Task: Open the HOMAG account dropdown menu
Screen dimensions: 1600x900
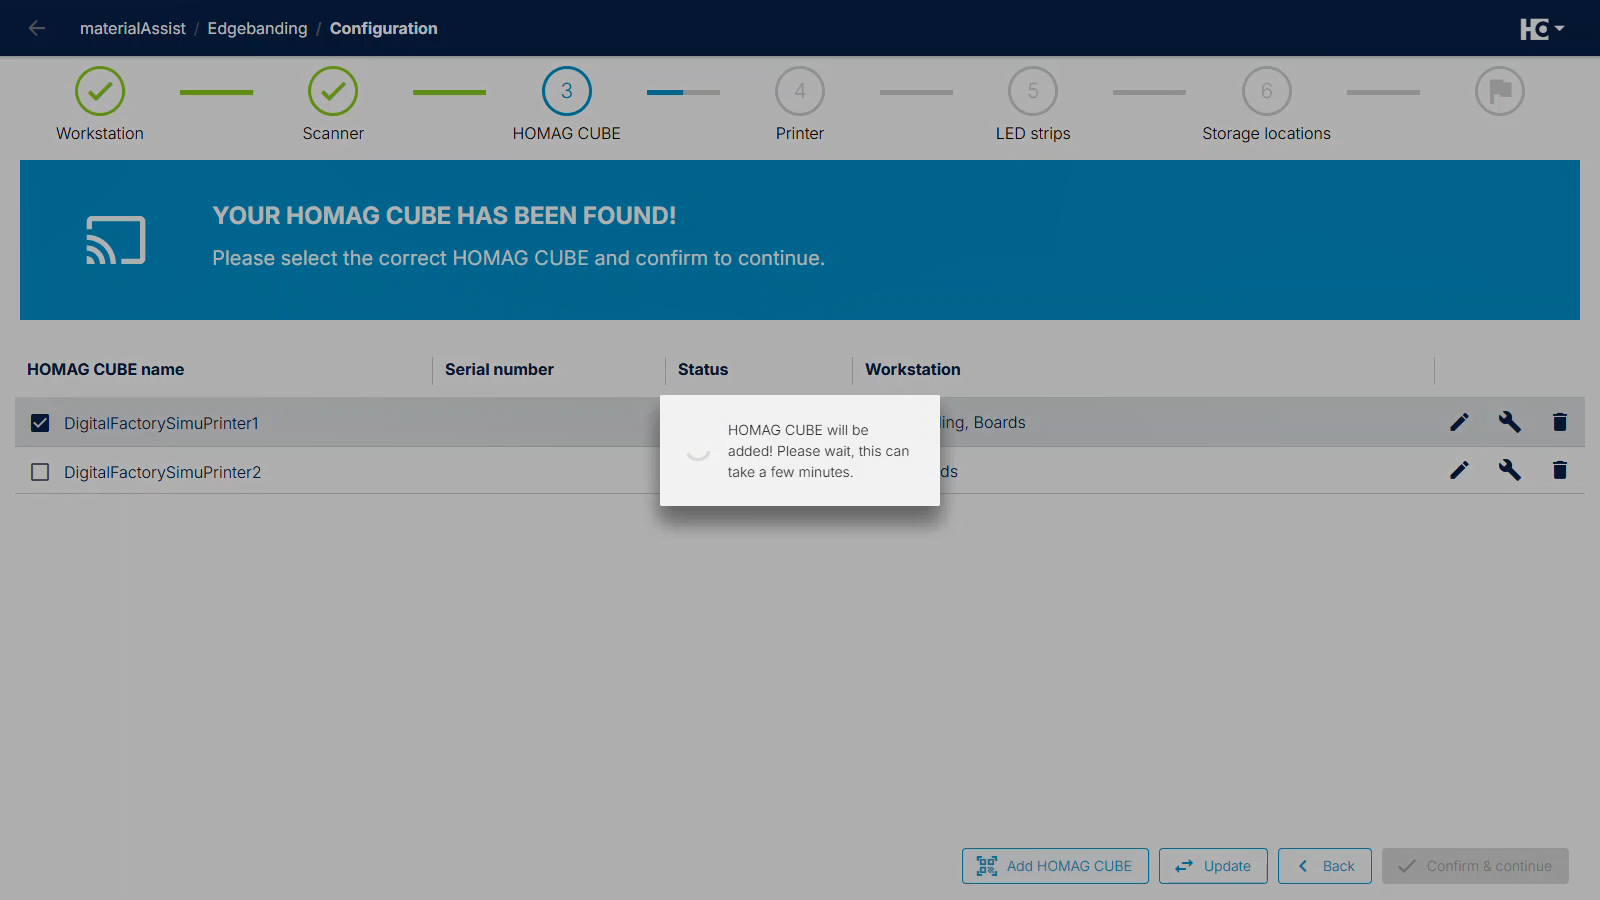Action: coord(1542,29)
